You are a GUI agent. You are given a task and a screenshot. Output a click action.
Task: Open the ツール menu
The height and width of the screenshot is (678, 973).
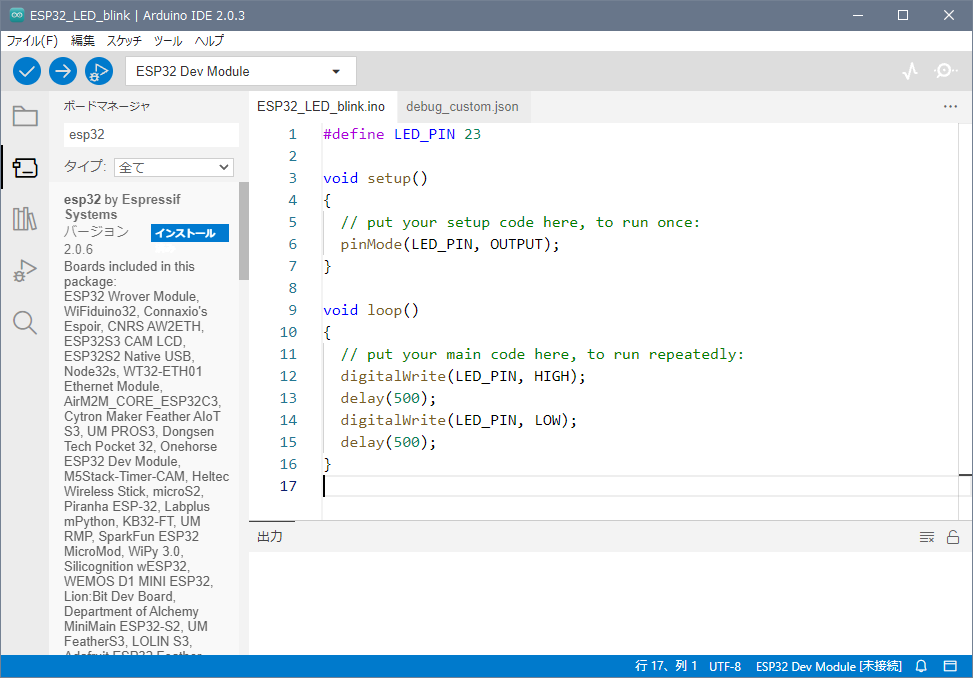(168, 41)
